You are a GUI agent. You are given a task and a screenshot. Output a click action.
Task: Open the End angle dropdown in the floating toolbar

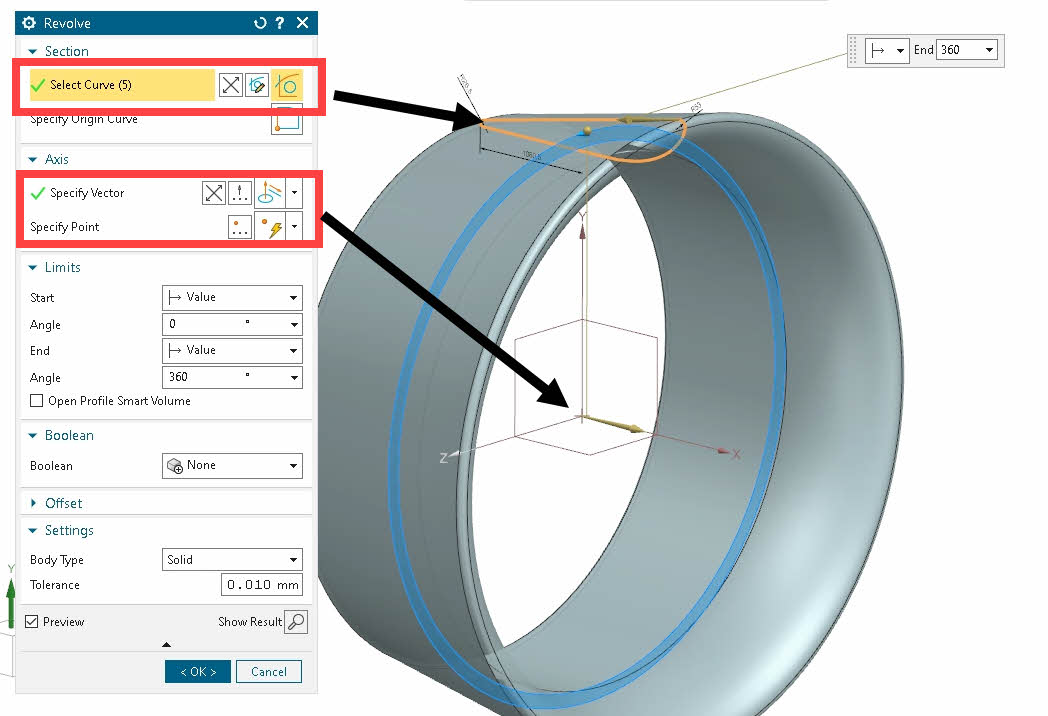[988, 49]
